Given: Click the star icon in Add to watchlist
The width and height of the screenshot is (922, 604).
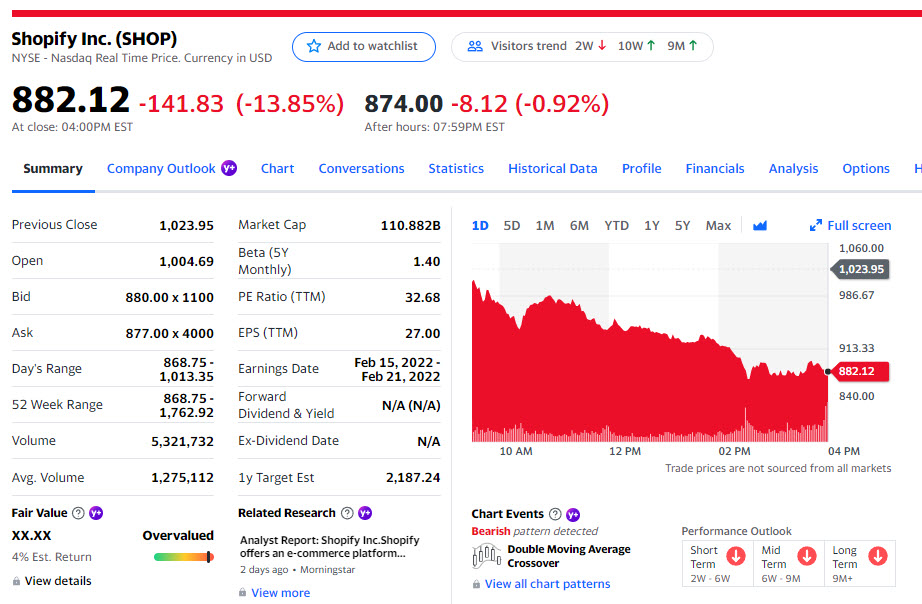Looking at the screenshot, I should tap(314, 46).
